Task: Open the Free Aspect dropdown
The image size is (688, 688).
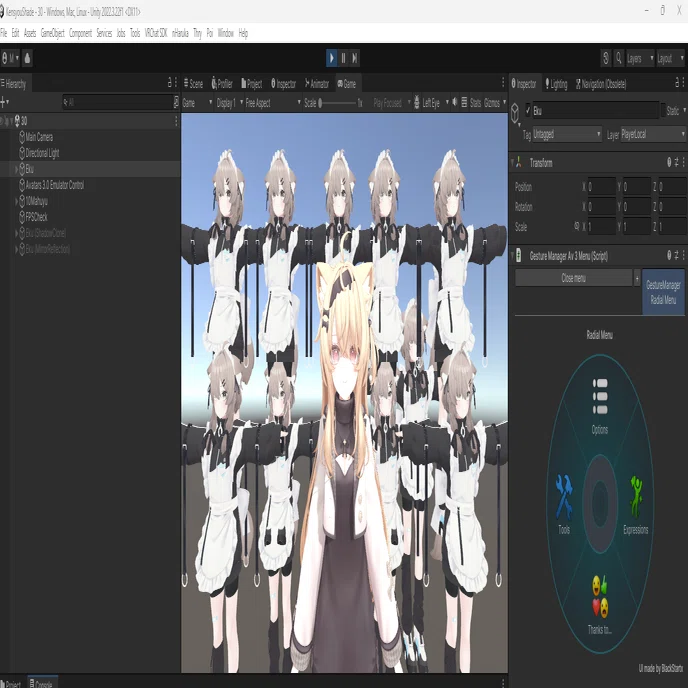Action: point(273,103)
